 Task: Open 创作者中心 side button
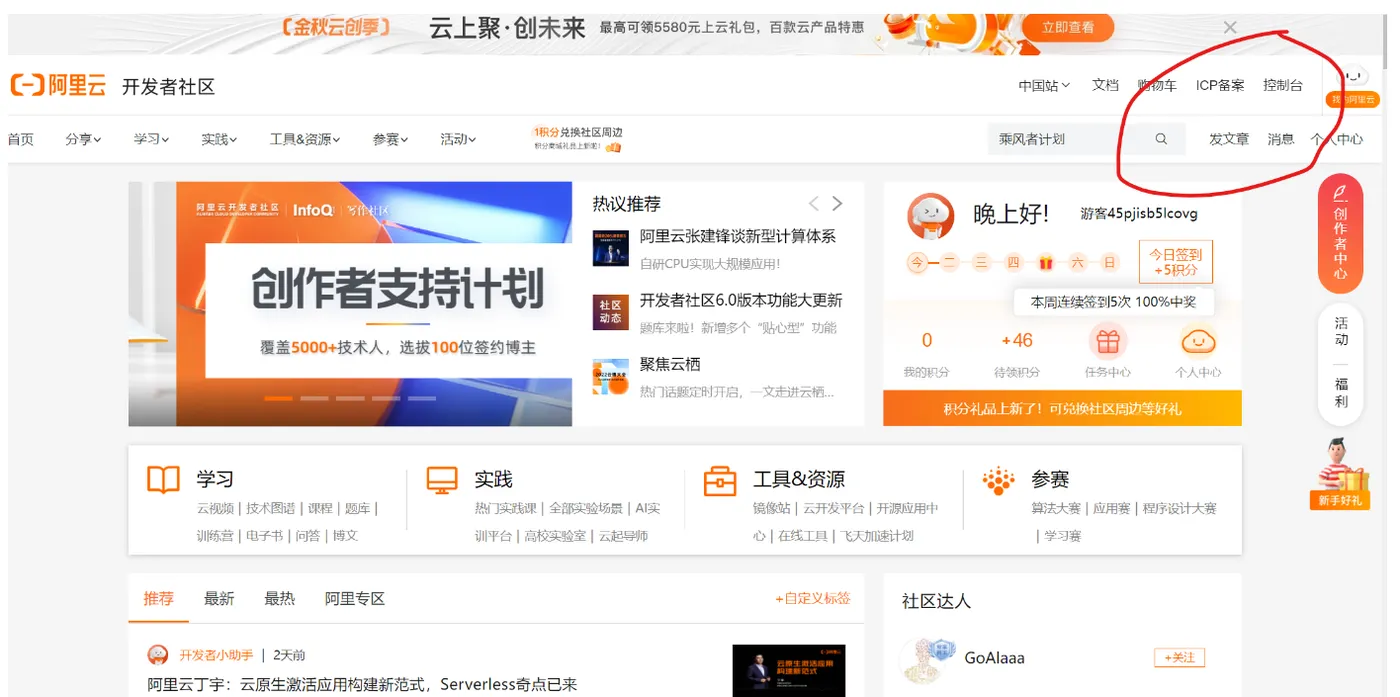tap(1340, 234)
